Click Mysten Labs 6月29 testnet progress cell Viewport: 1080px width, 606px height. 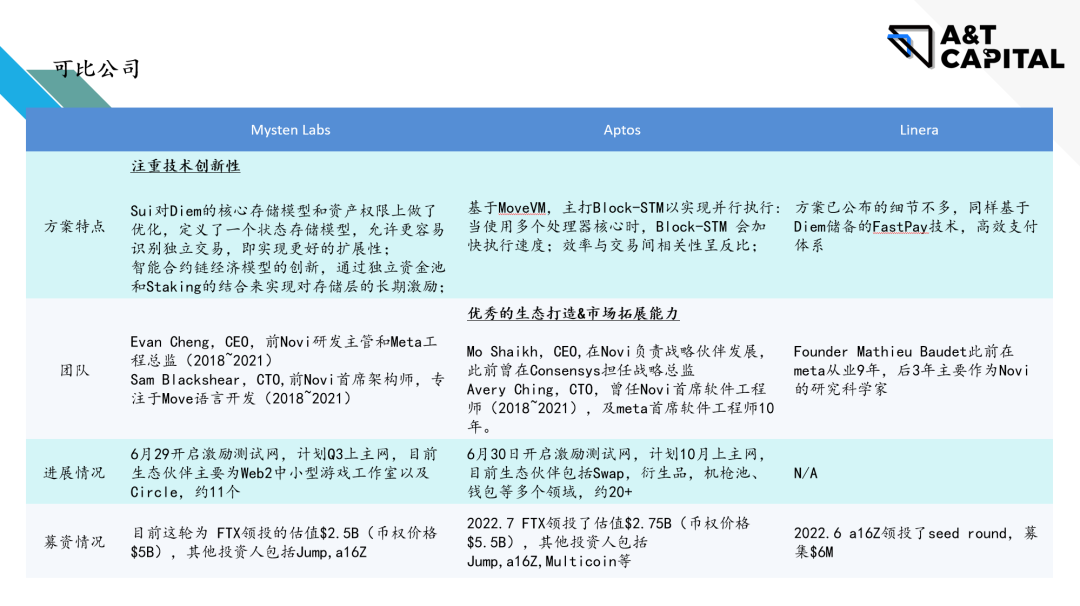point(284,472)
